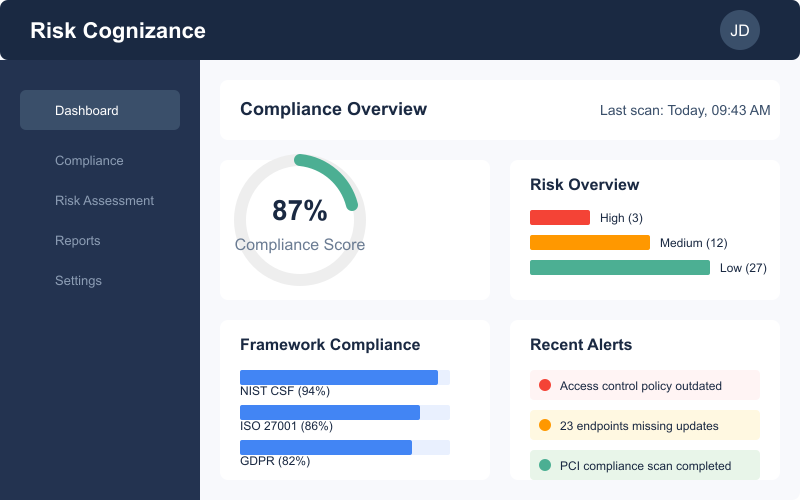Open Risk Assessment page
Viewport: 800px width, 500px height.
click(x=104, y=201)
